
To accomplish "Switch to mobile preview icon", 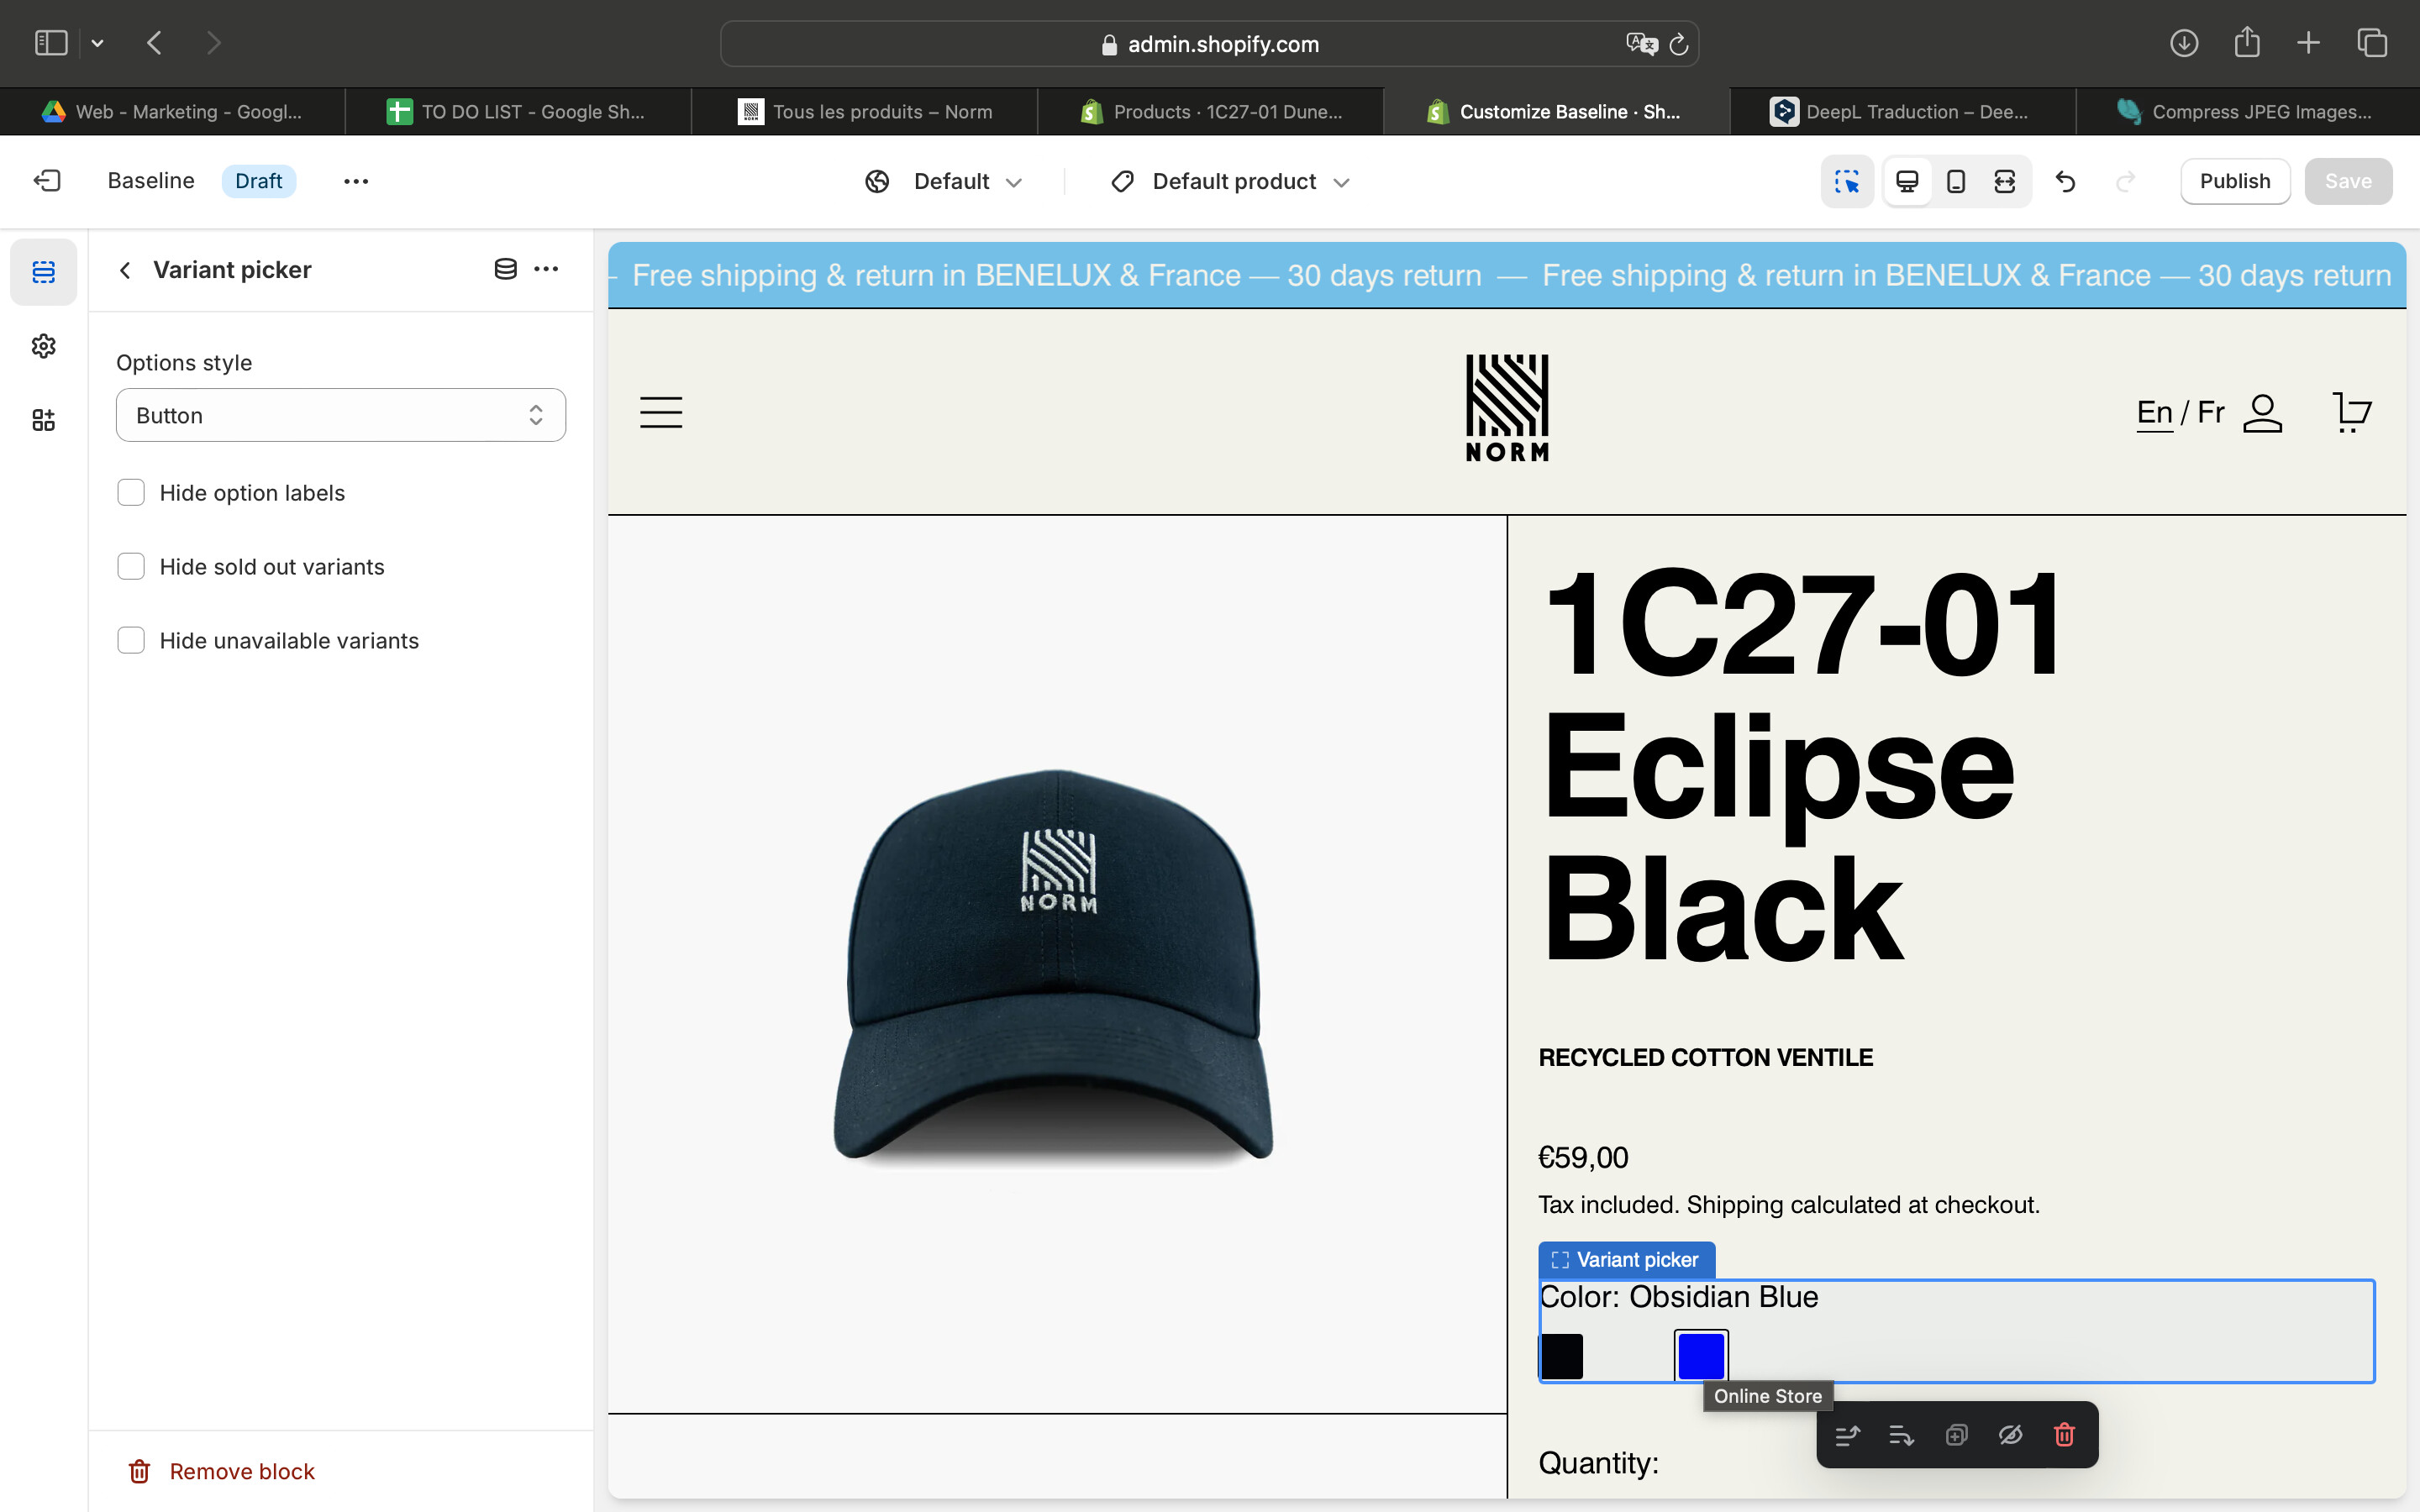I will 1956,181.
